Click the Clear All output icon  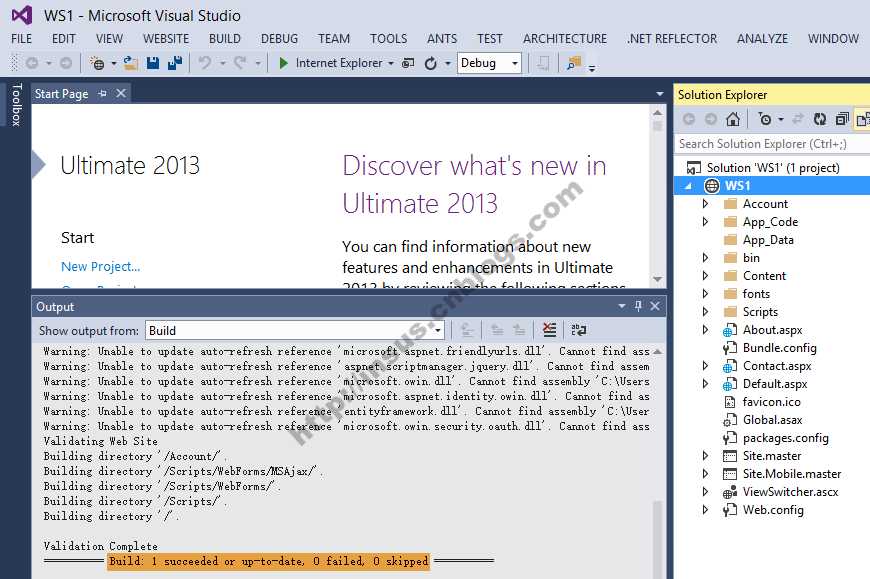click(549, 330)
